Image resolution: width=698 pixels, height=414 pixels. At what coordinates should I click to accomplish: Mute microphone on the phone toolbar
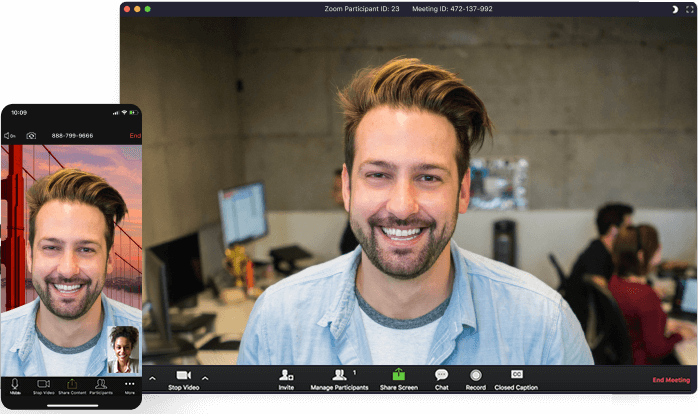coord(14,386)
